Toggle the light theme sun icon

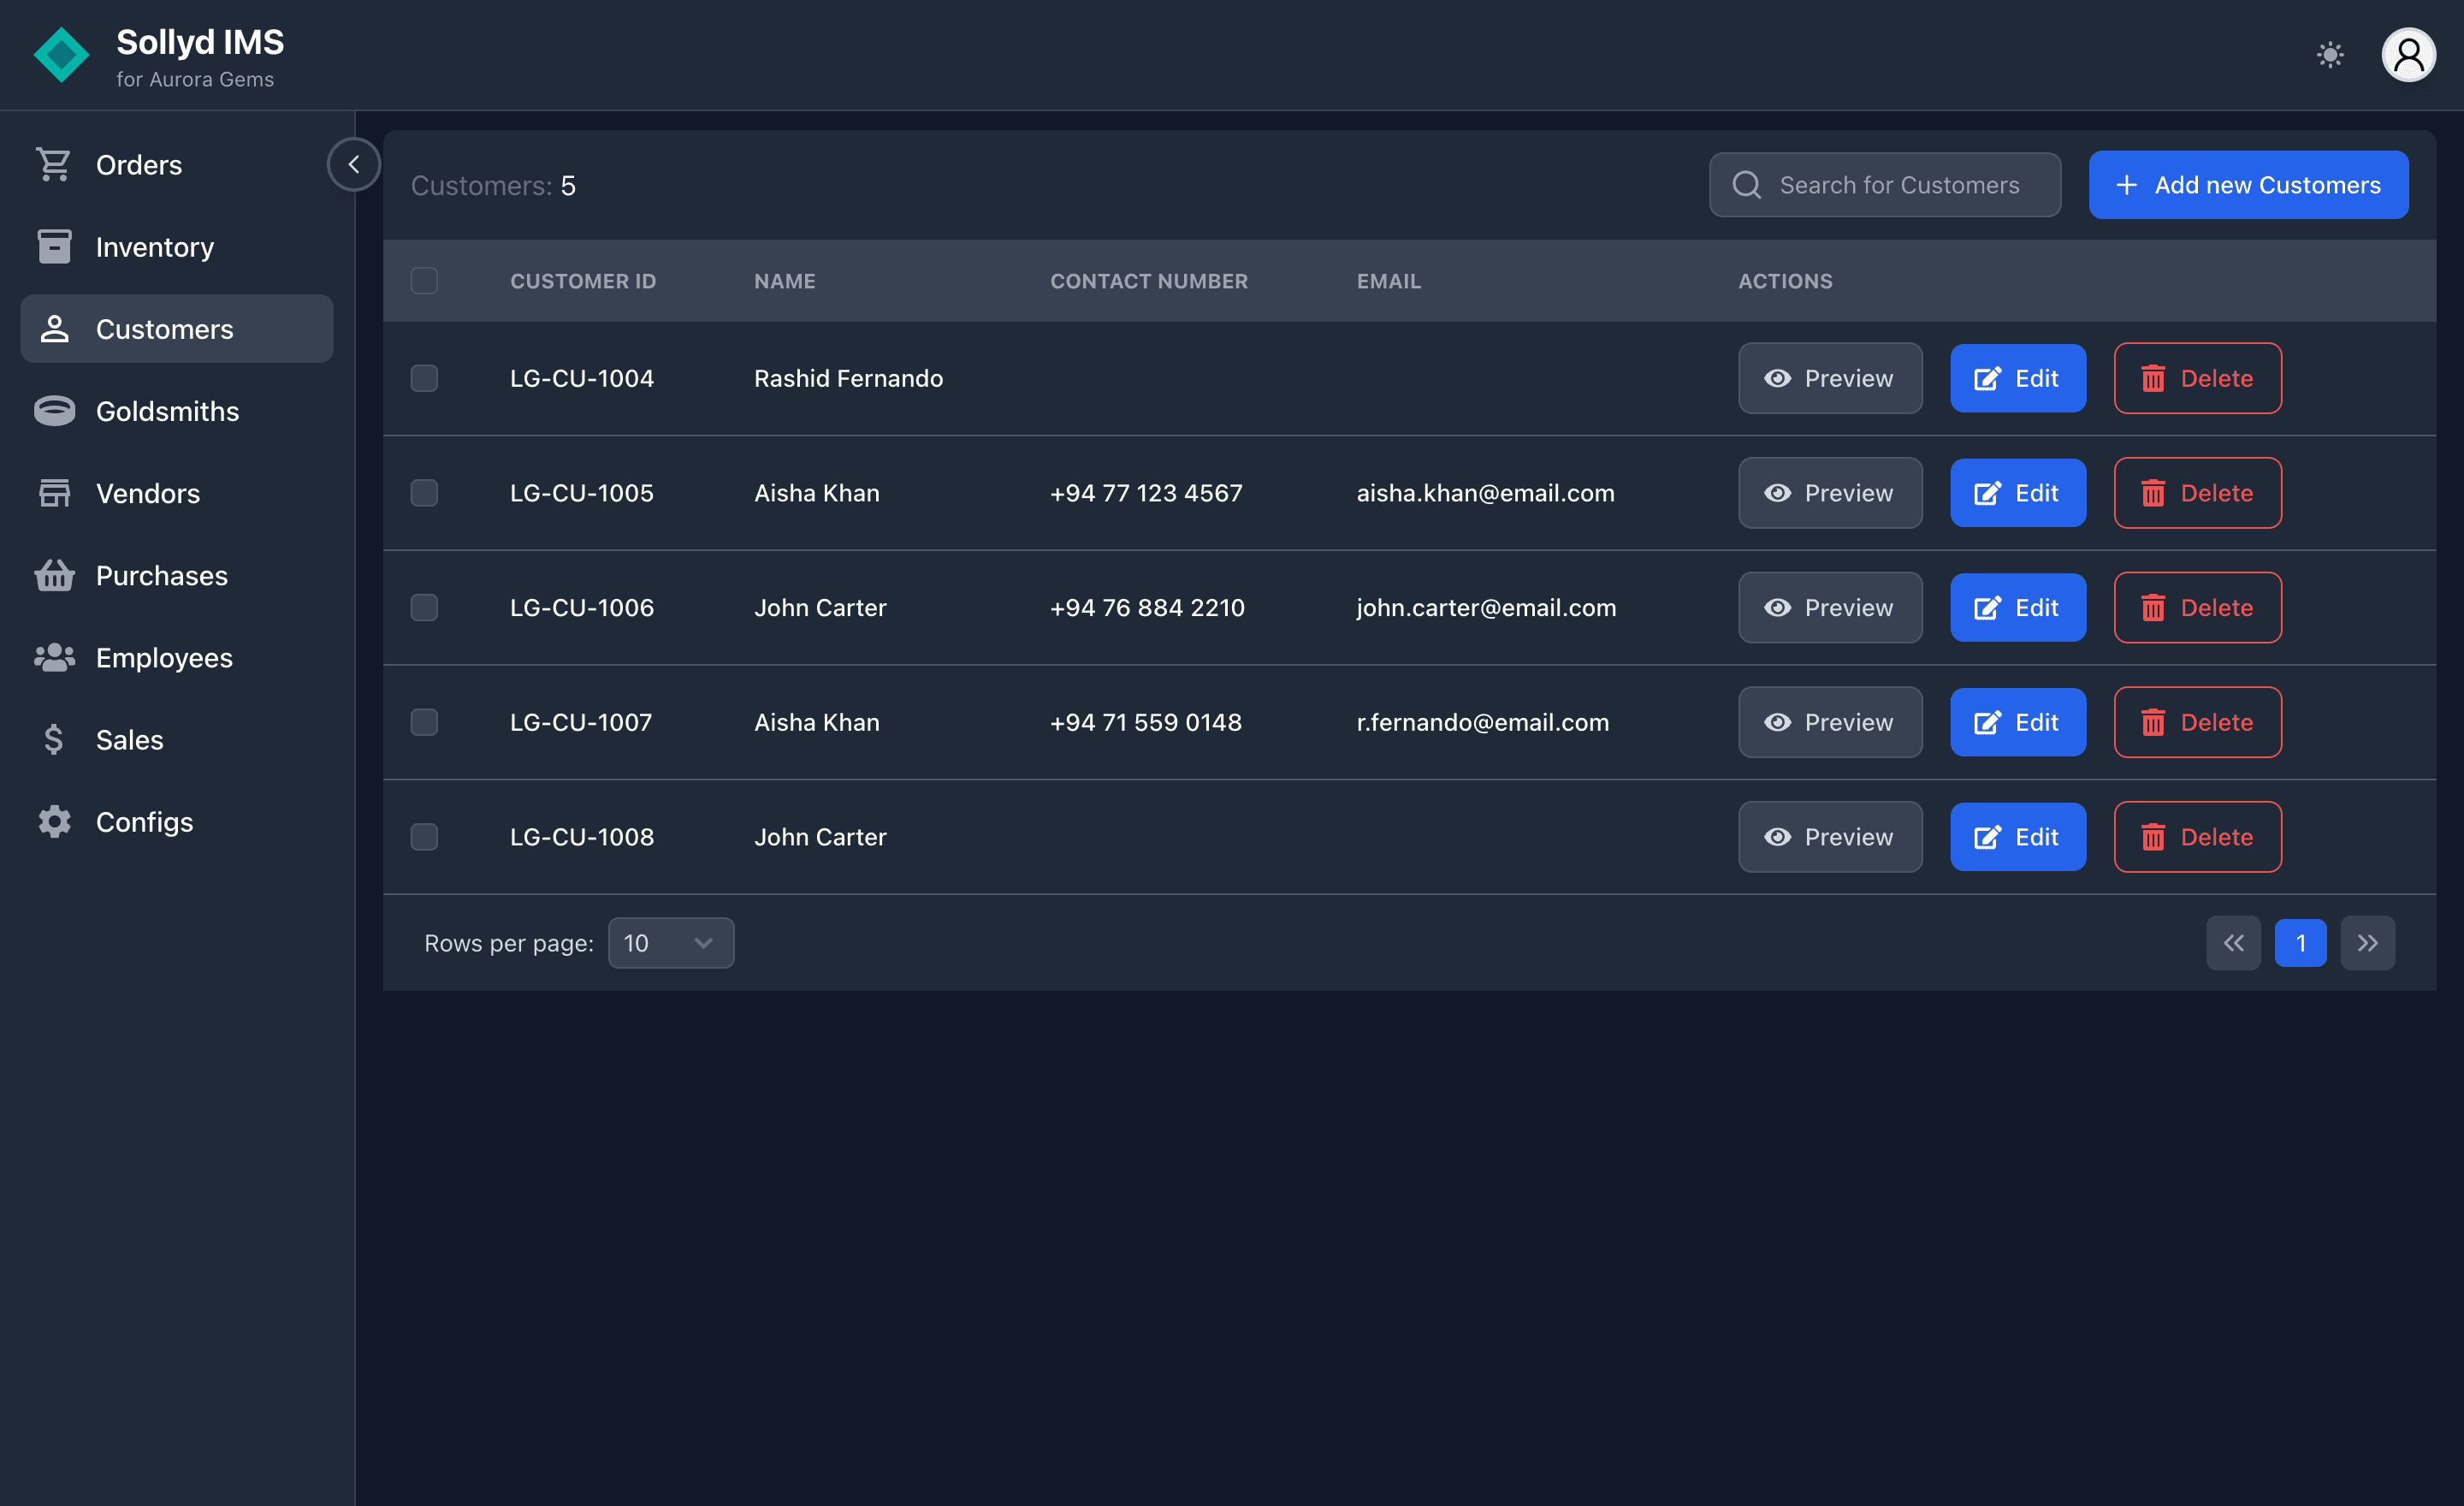(x=2330, y=55)
